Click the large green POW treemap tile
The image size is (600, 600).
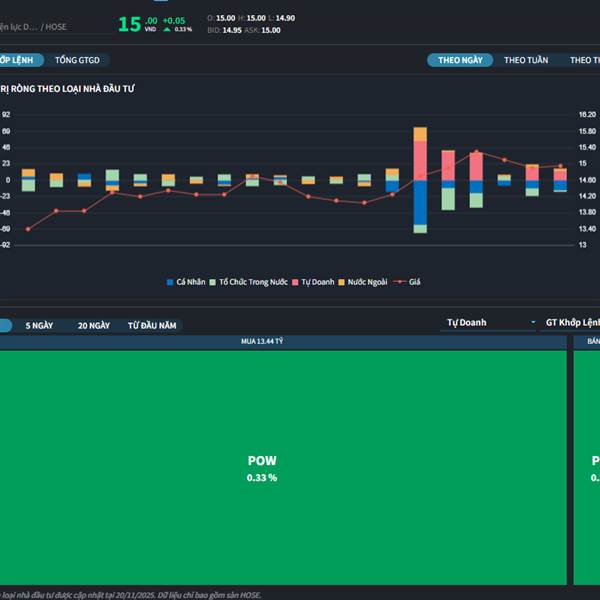pyautogui.click(x=262, y=467)
